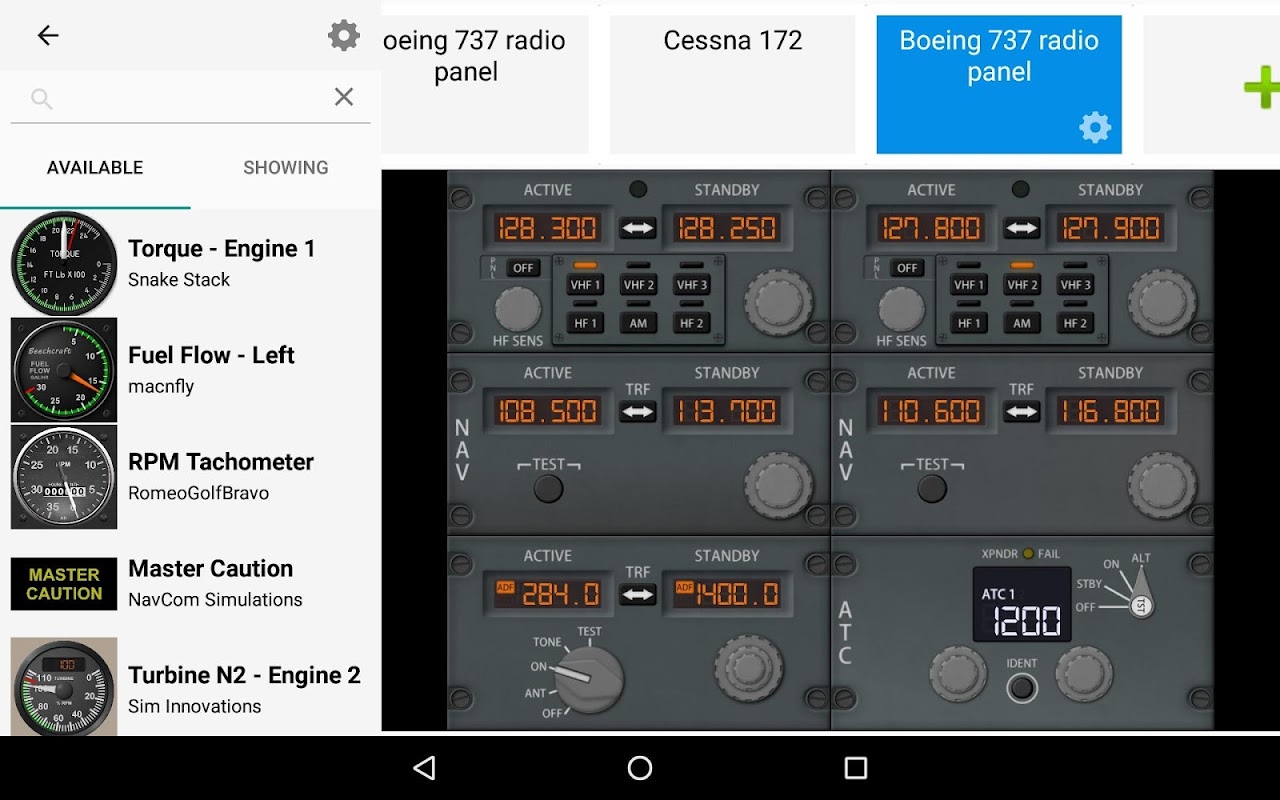Viewport: 1280px width, 800px height.
Task: Click the HF SENS knob on right COM radio
Action: [x=902, y=309]
